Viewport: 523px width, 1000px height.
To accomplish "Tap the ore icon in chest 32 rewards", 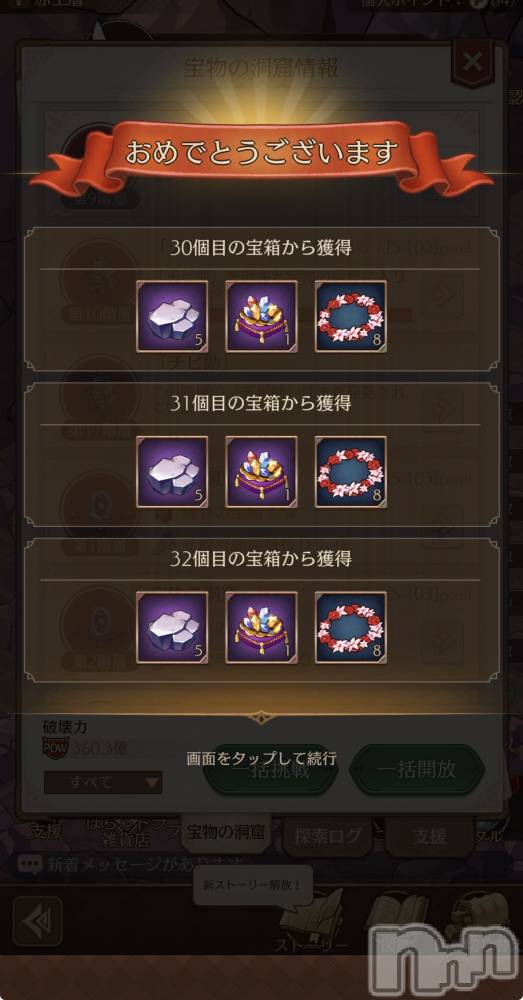I will pos(172,627).
